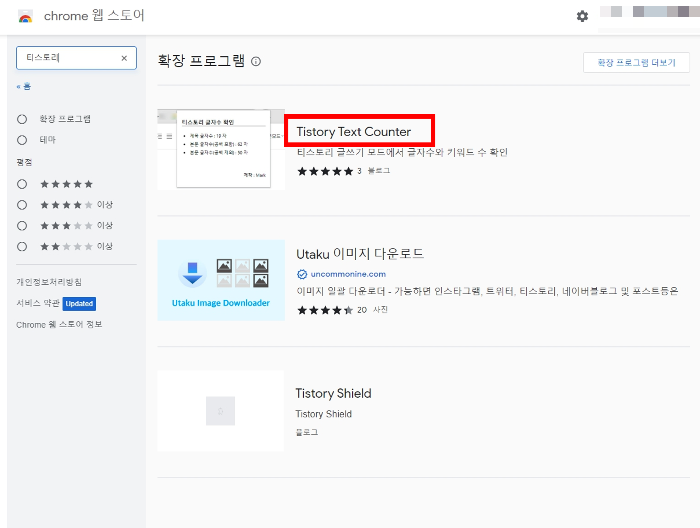Open the Tistory Shield extension title
Viewport: 700px width, 528px height.
333,393
